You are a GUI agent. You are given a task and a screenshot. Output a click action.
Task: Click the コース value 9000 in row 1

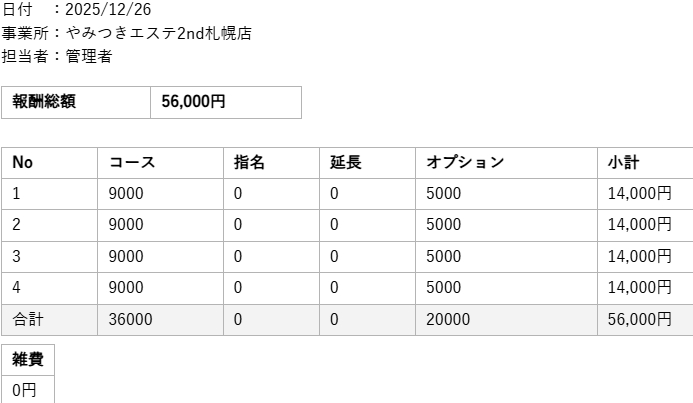(x=126, y=194)
